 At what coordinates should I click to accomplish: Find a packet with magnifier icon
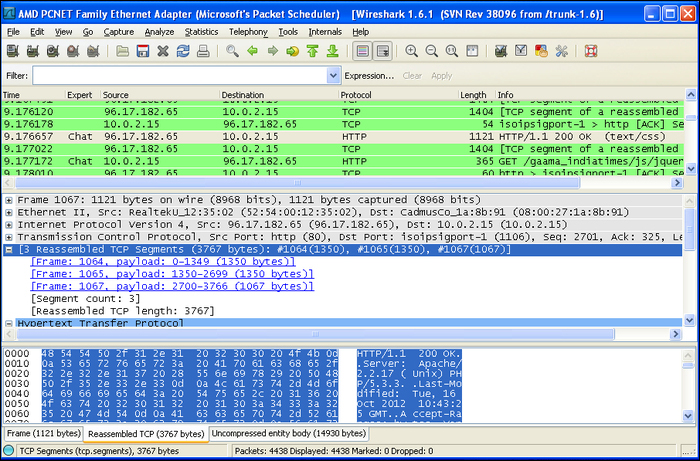232,51
